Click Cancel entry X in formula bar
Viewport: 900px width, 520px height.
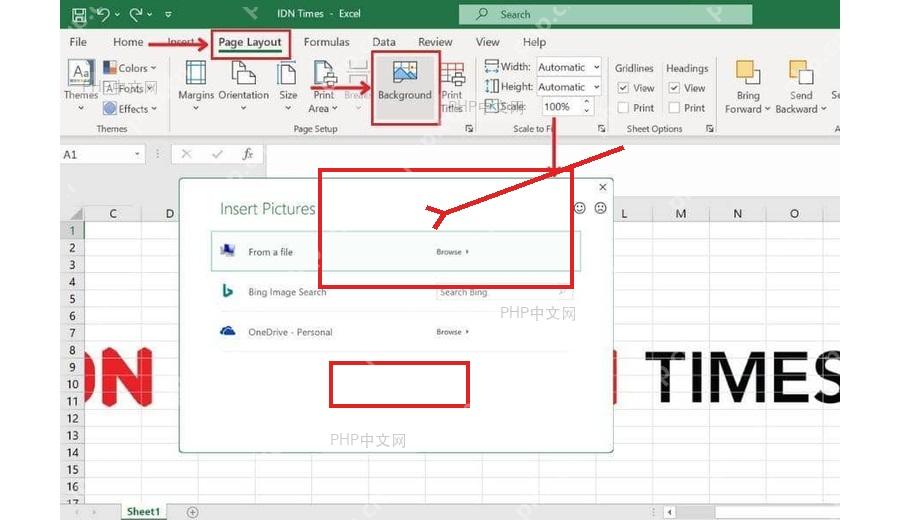186,154
